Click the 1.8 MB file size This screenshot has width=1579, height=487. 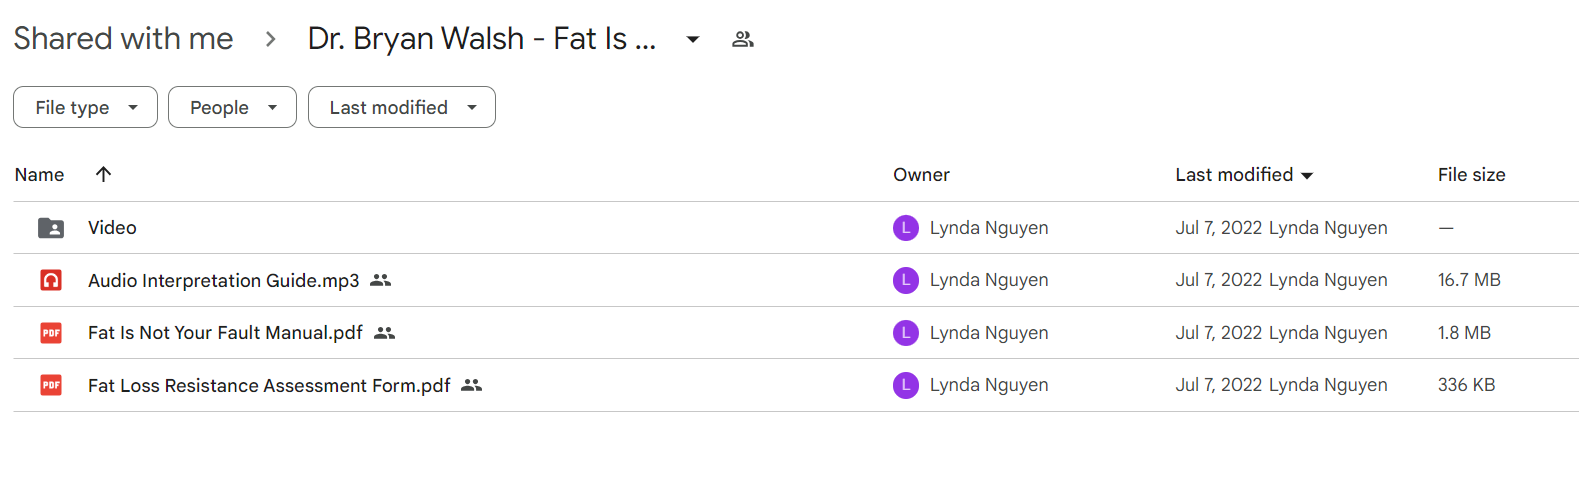pyautogui.click(x=1464, y=333)
